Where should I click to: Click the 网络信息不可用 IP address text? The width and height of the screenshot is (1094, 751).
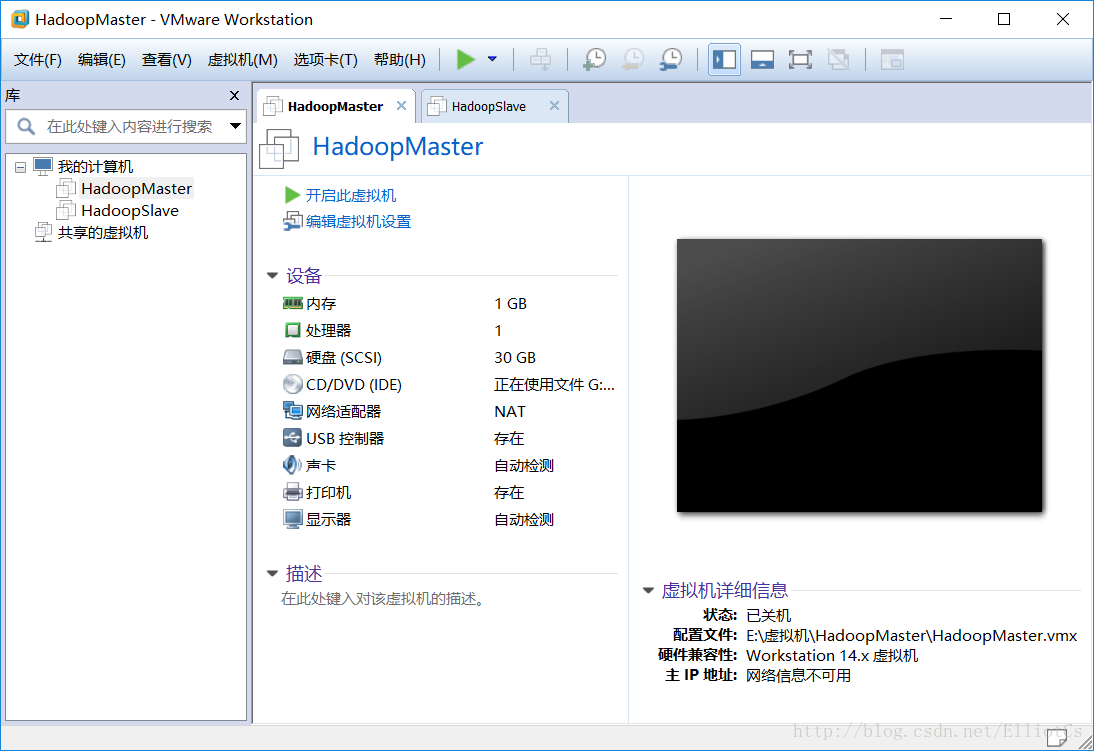click(798, 676)
